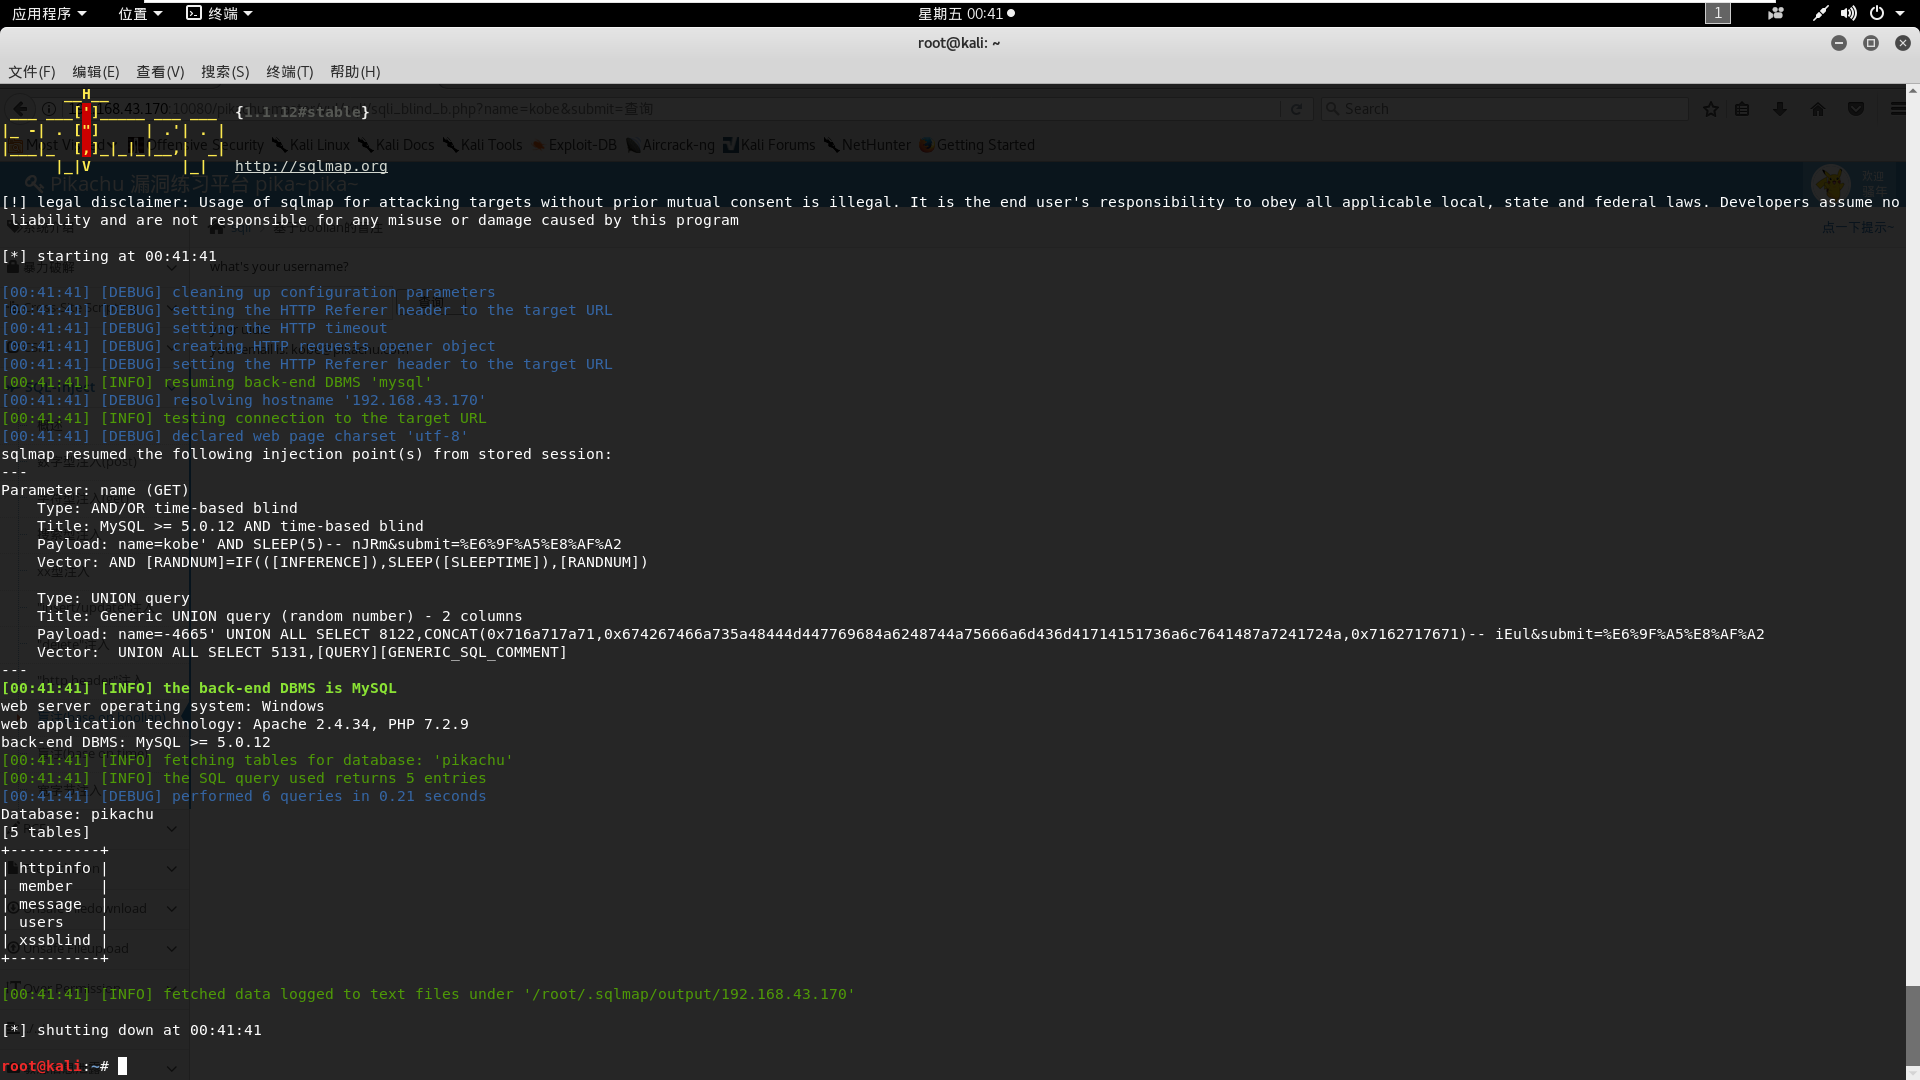Open the wired network status icon

click(1820, 13)
